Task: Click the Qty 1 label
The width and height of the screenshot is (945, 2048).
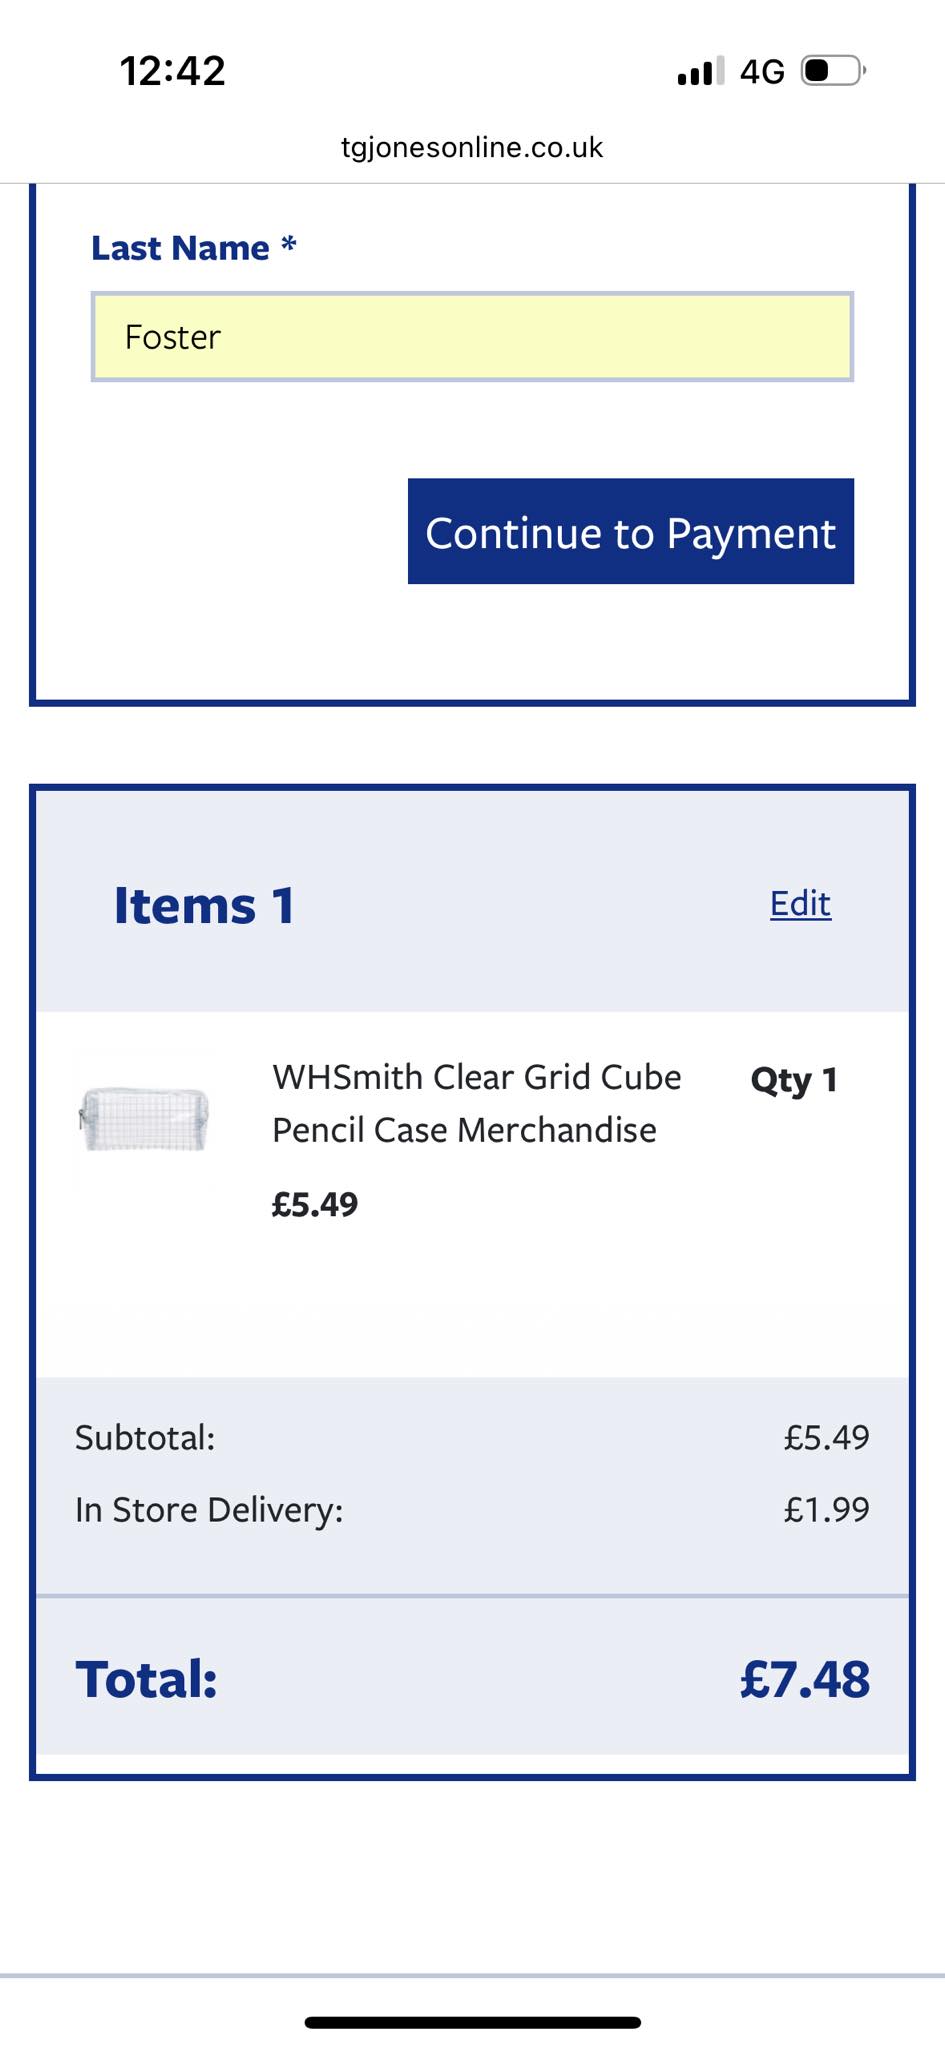Action: 794,1080
